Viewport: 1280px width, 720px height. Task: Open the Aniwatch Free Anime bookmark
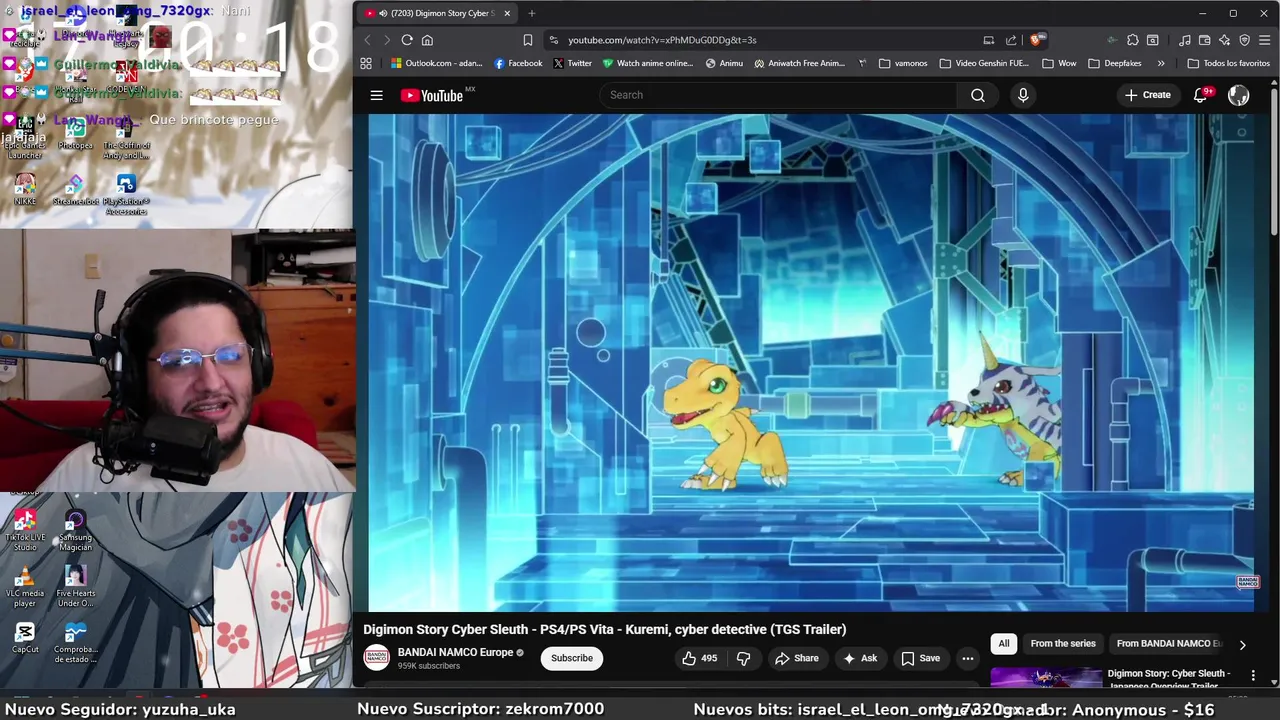(799, 63)
